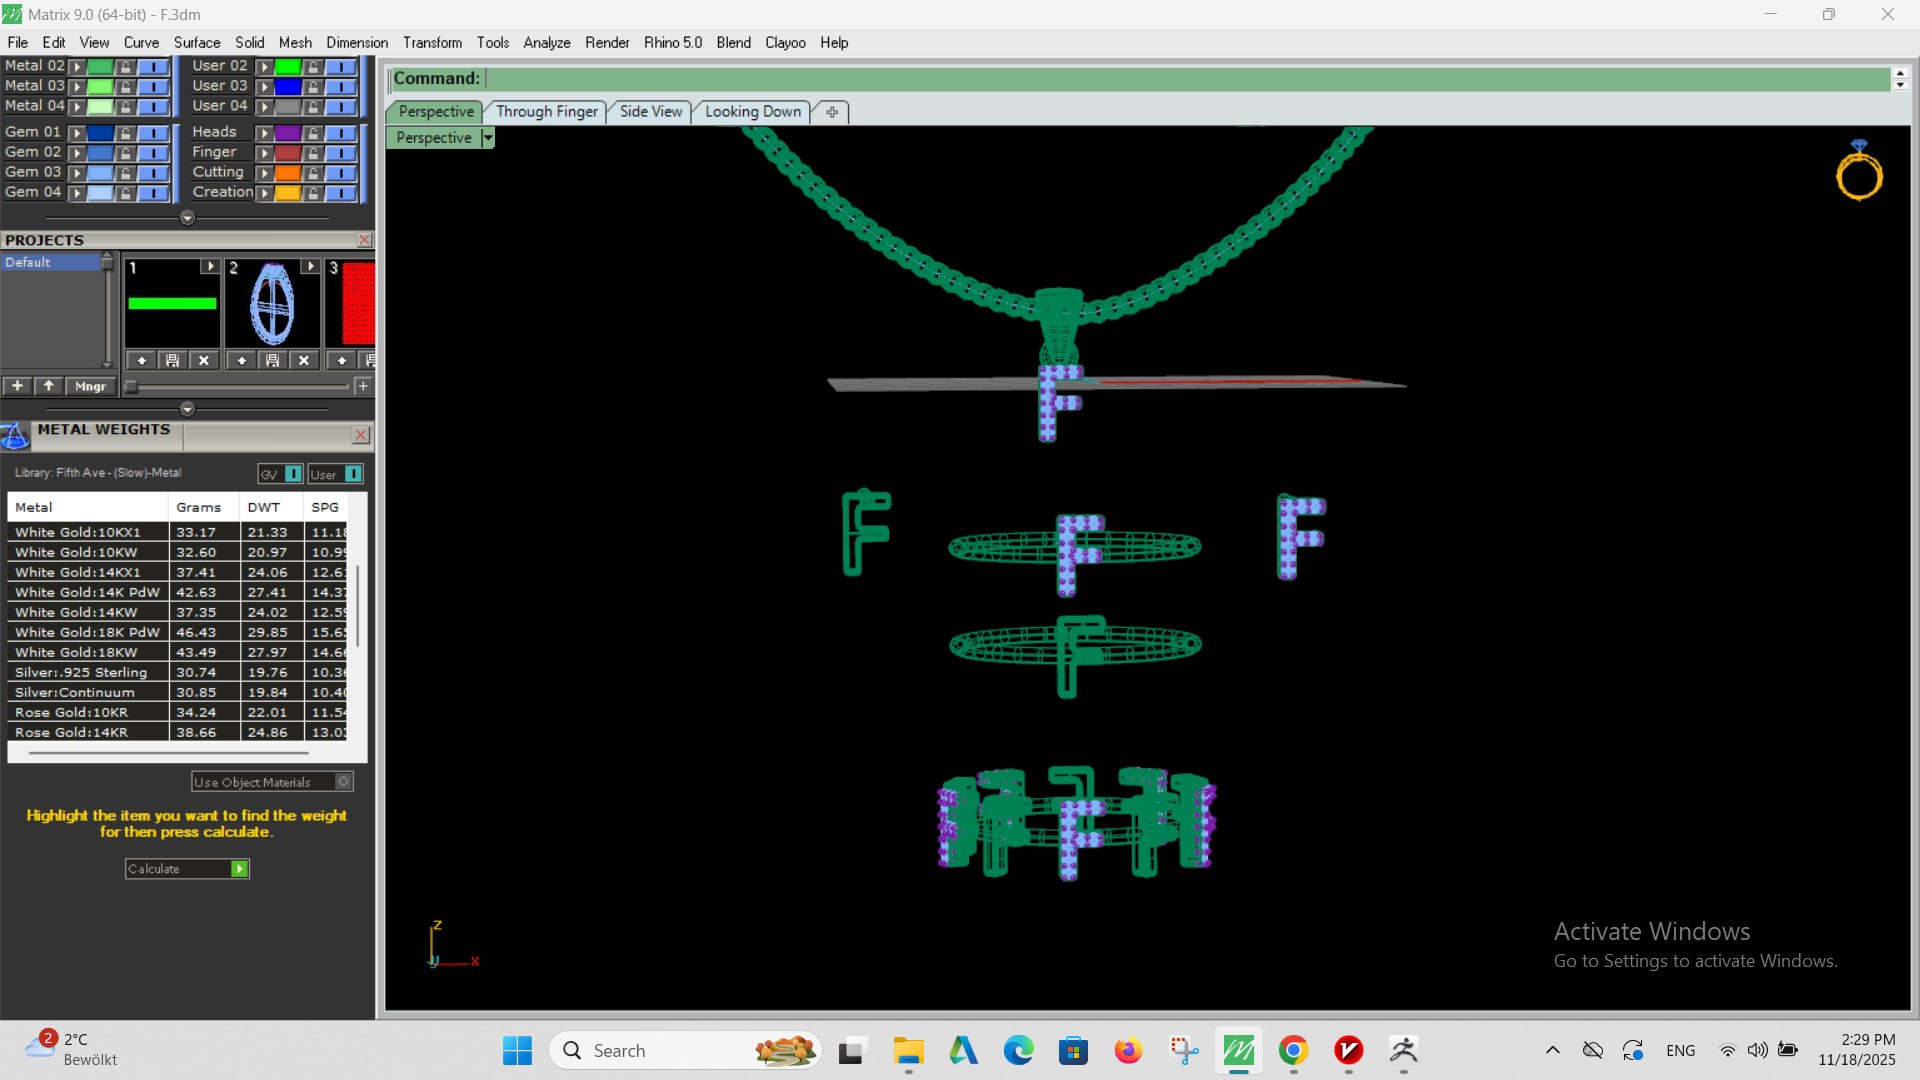Click plus icon at right of thumbnail slider

[x=363, y=386]
